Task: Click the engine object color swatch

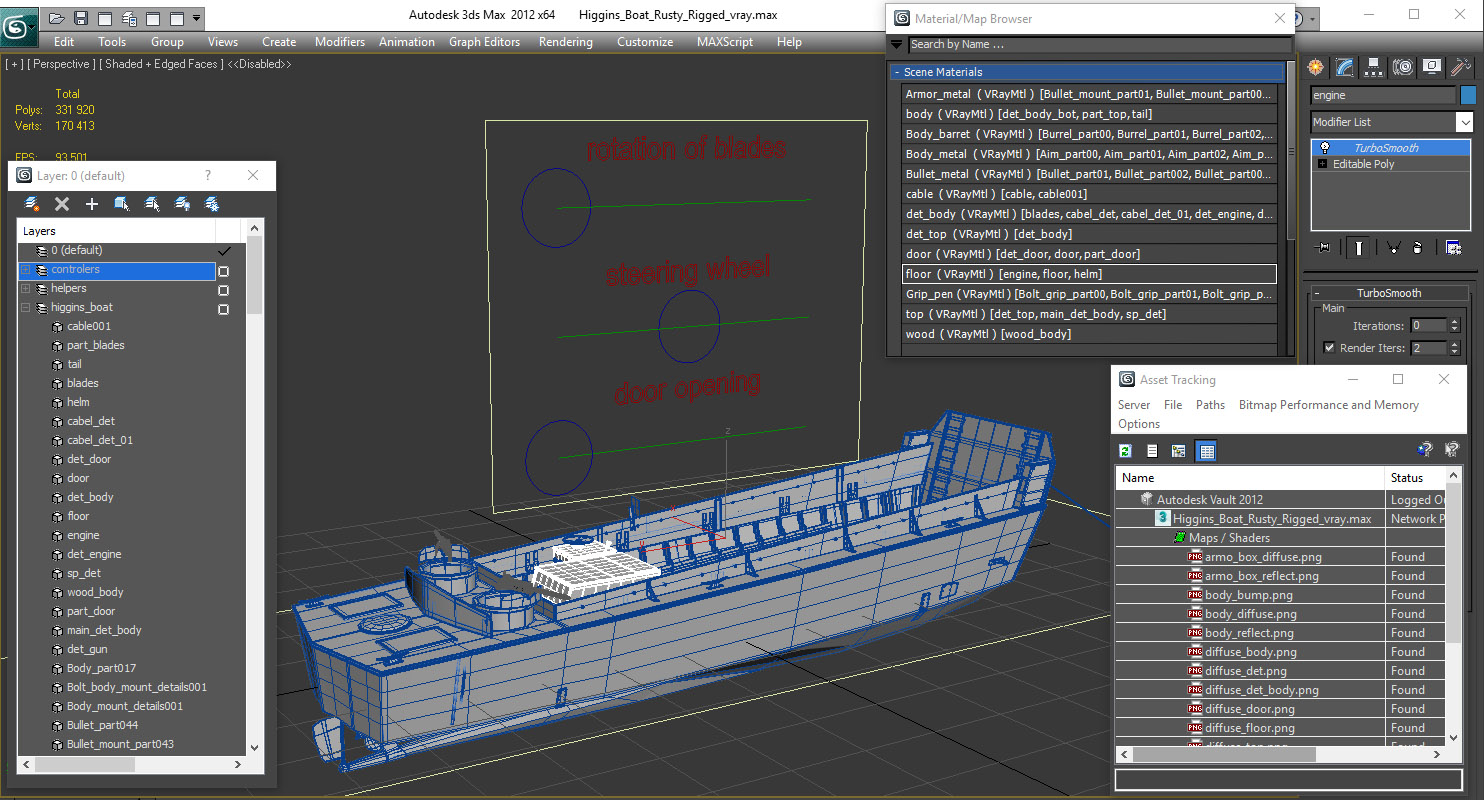Action: coord(1468,95)
